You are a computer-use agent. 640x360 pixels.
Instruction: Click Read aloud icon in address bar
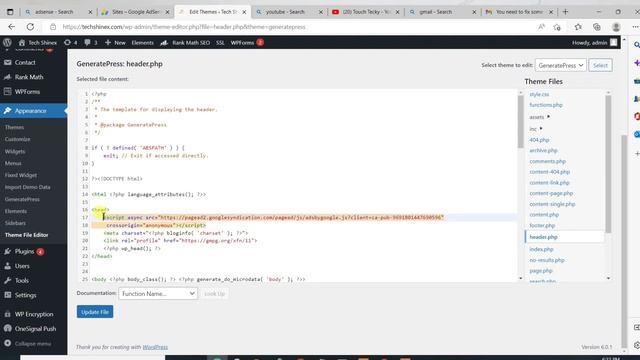tap(541, 27)
